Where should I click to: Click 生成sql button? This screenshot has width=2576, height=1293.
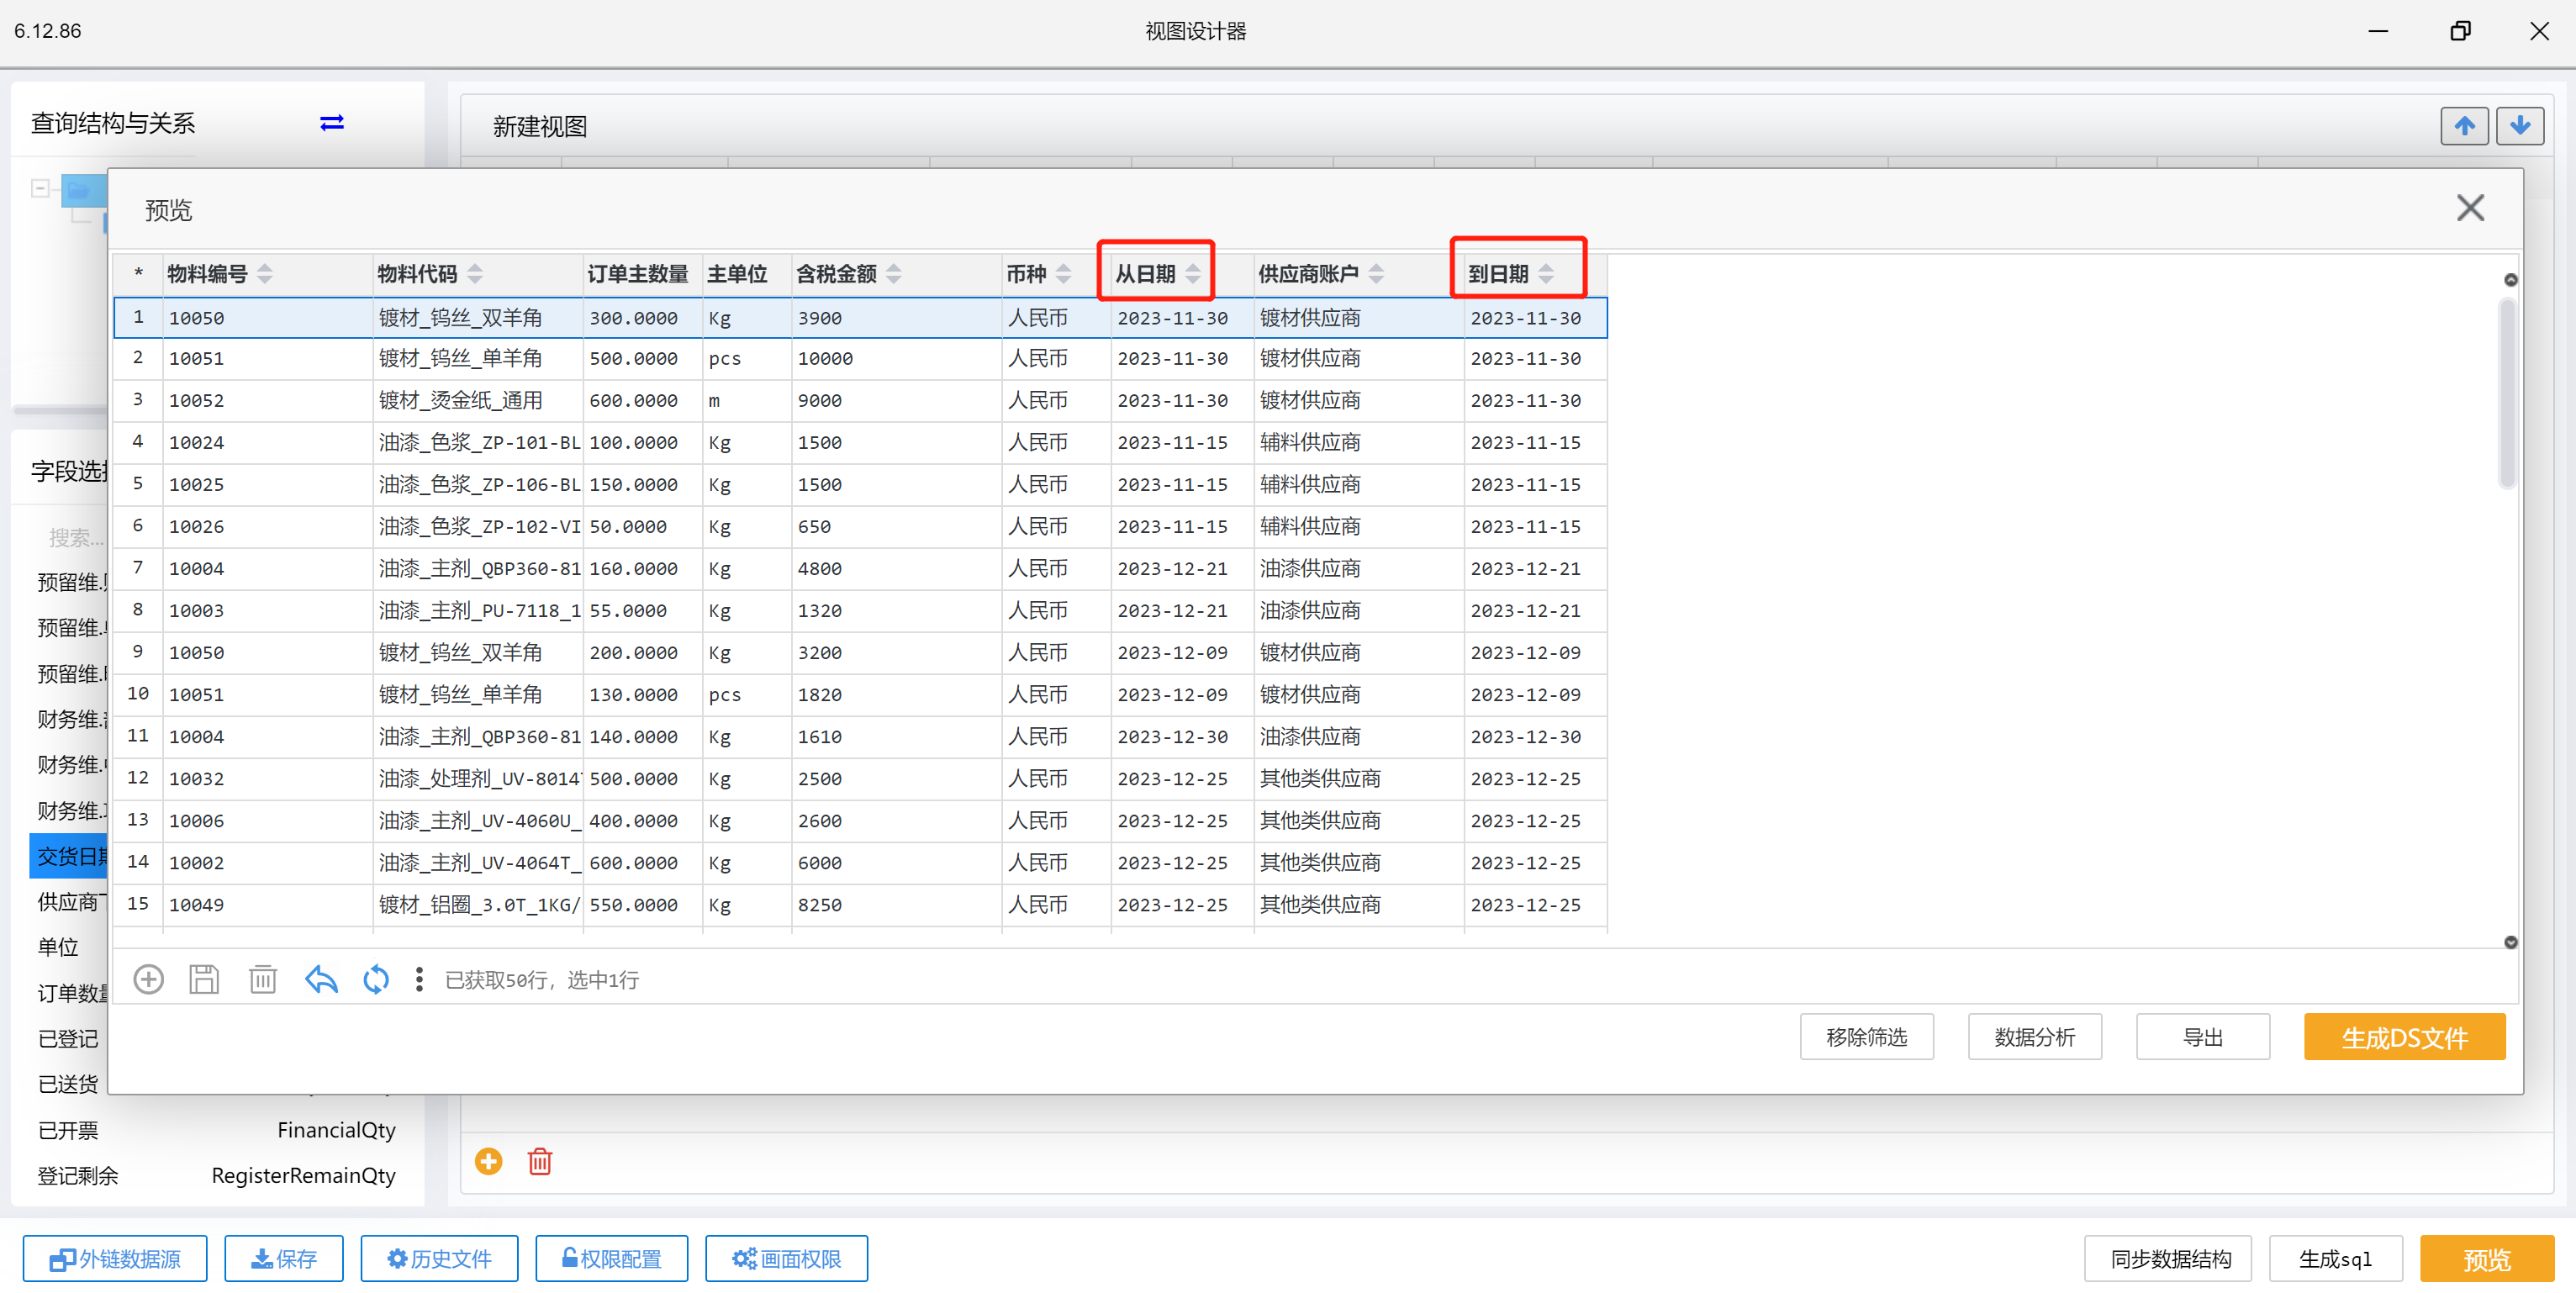[x=2335, y=1258]
